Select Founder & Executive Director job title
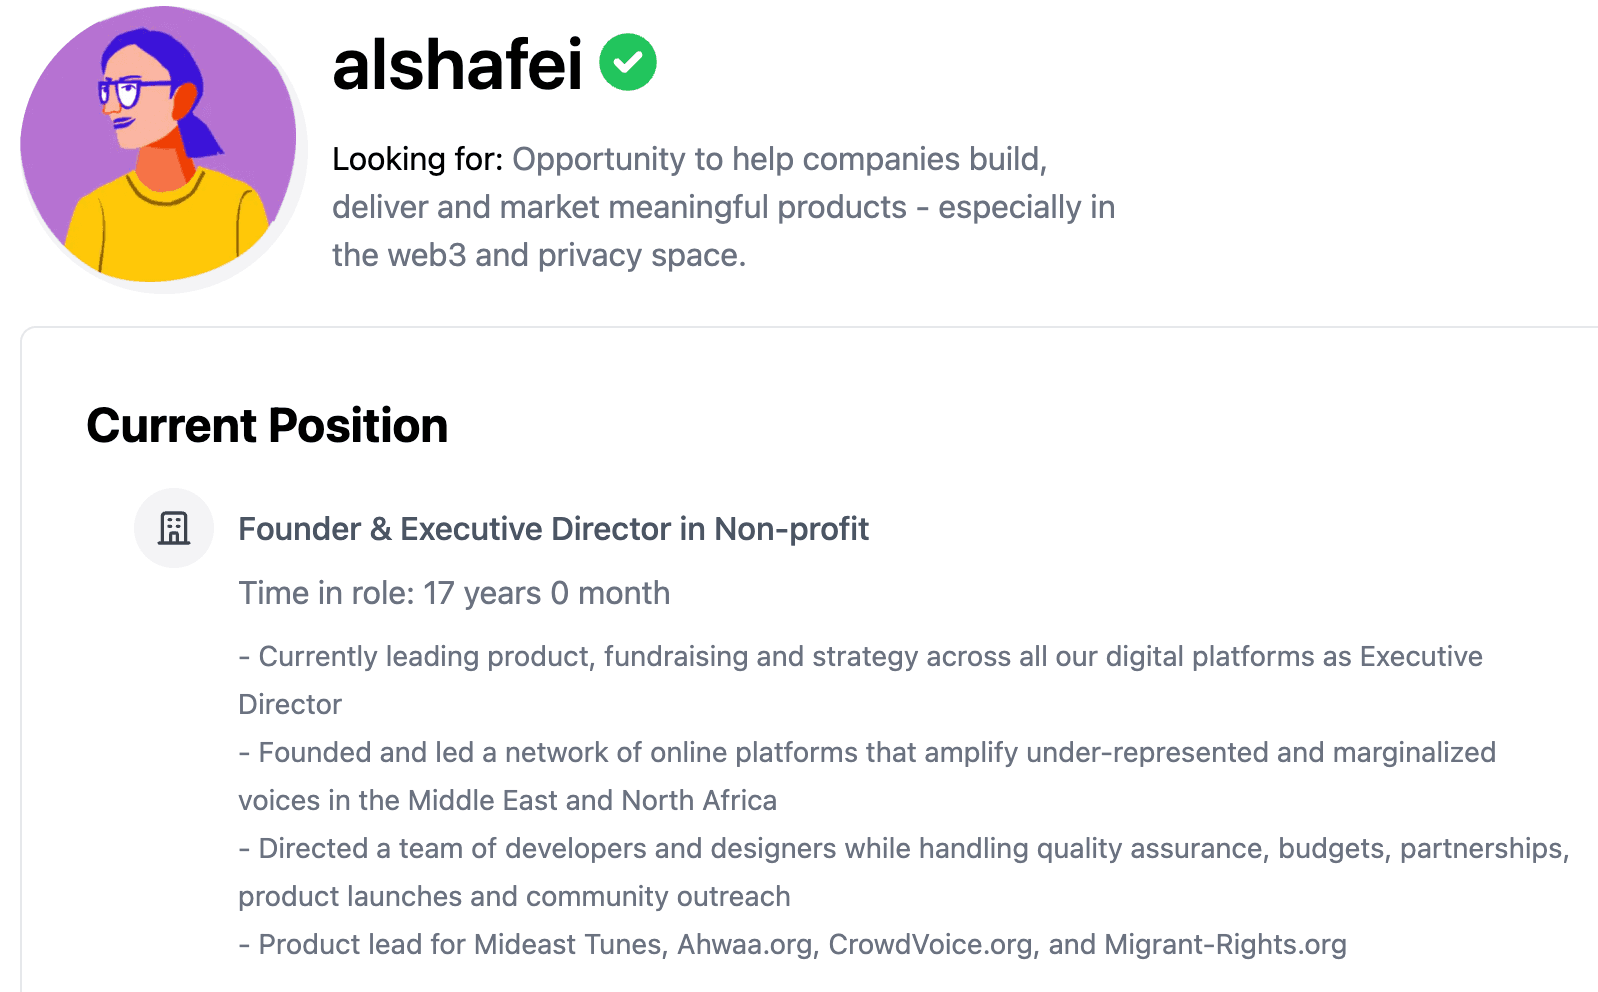 pyautogui.click(x=553, y=529)
